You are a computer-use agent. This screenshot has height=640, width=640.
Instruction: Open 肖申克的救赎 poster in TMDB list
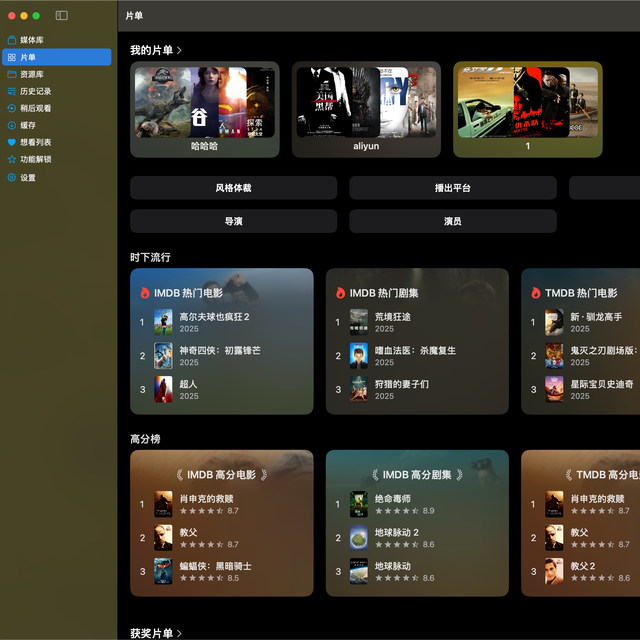tap(554, 504)
